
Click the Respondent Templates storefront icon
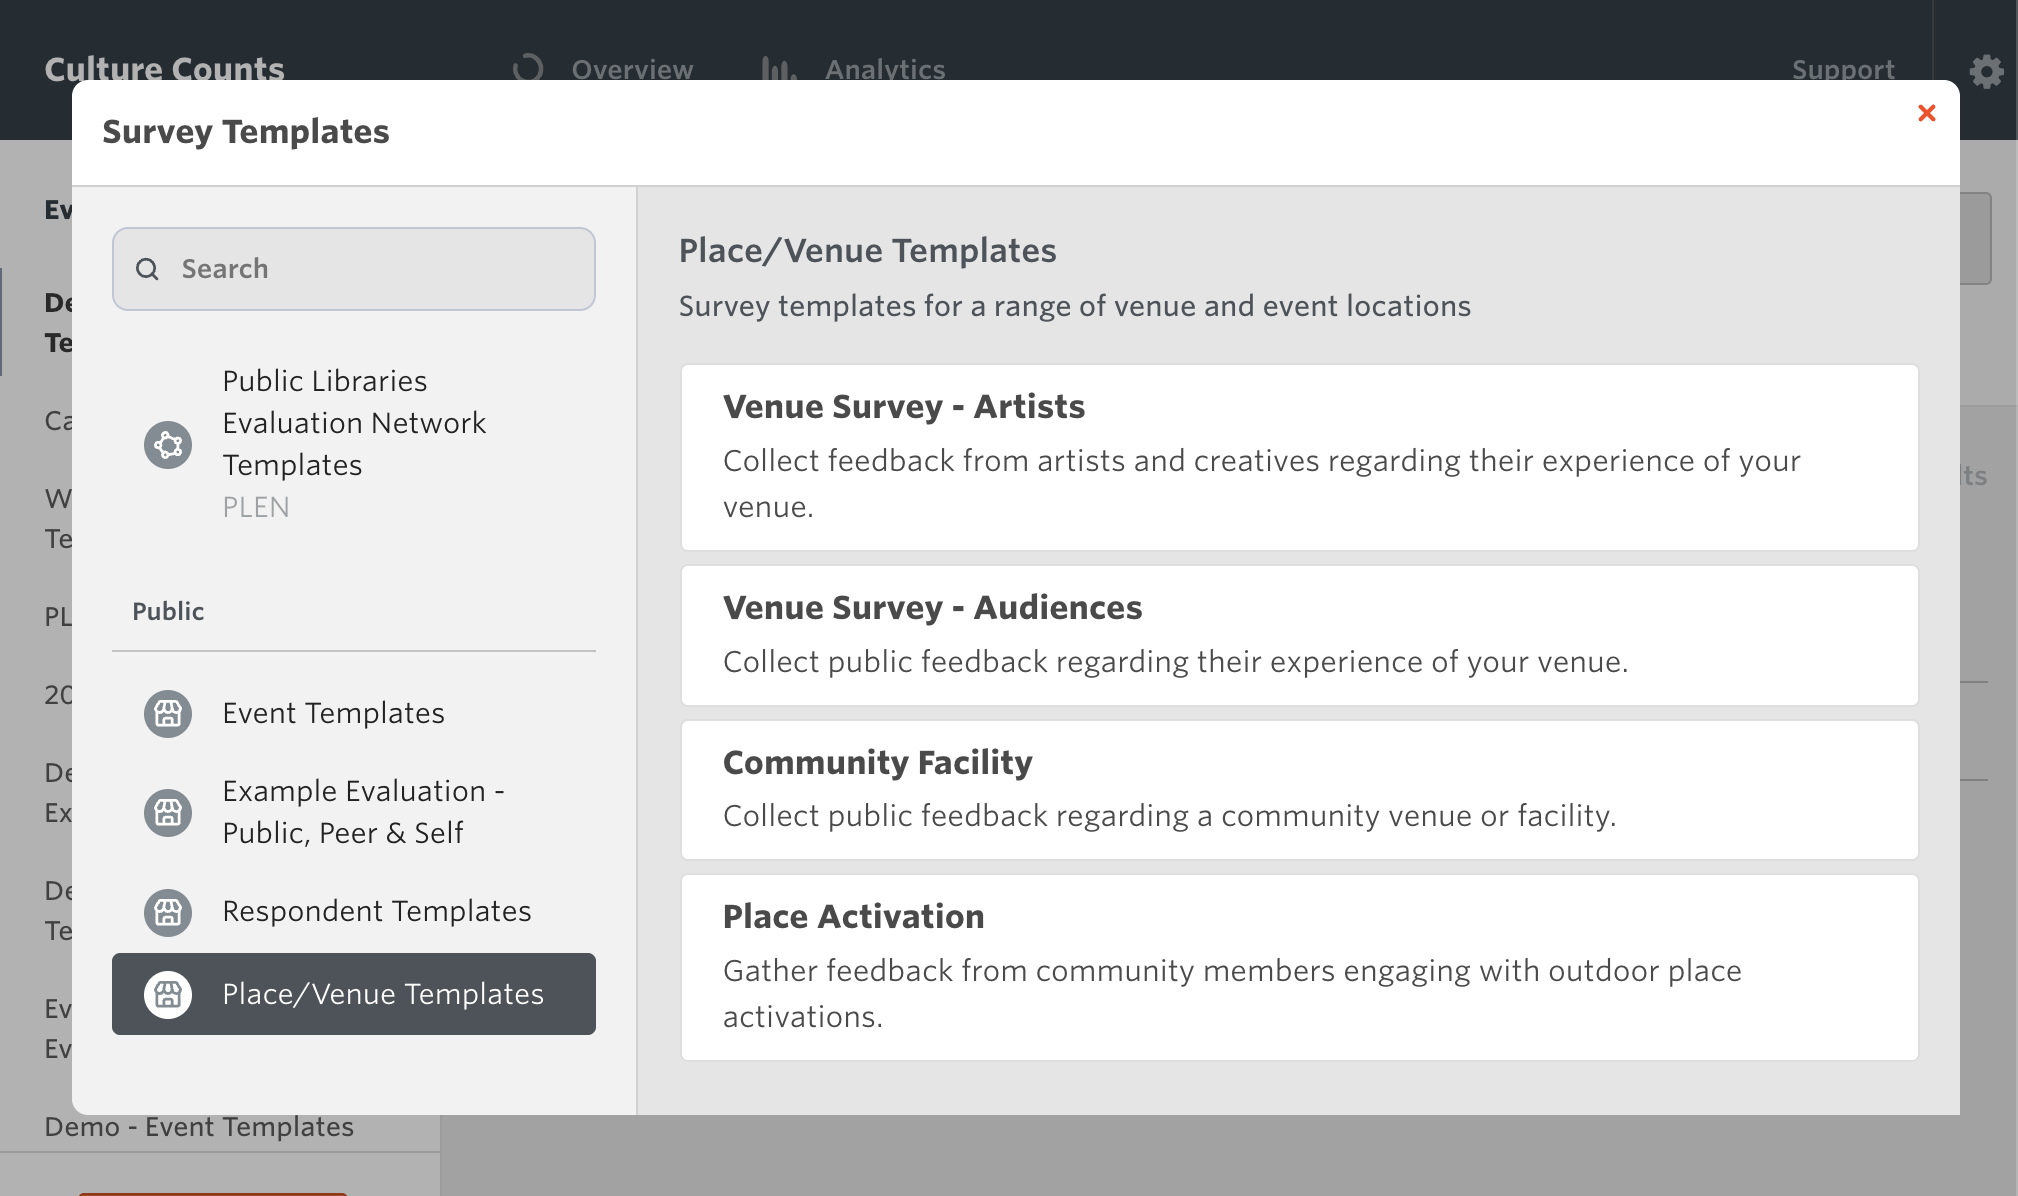(168, 912)
